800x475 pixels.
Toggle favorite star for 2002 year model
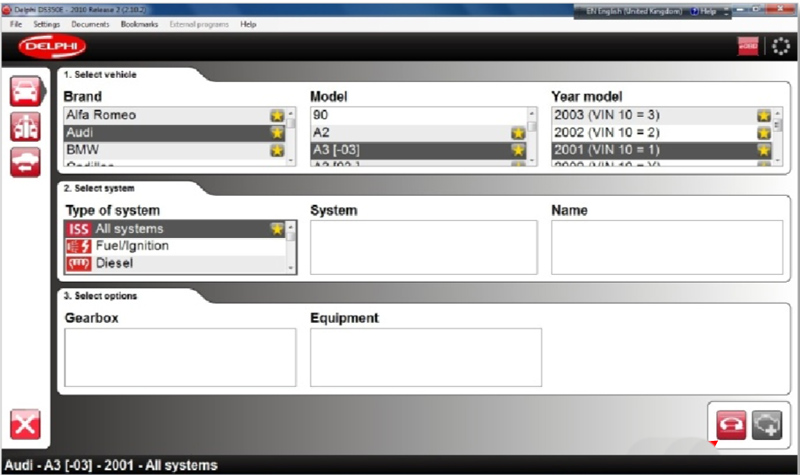(764, 133)
